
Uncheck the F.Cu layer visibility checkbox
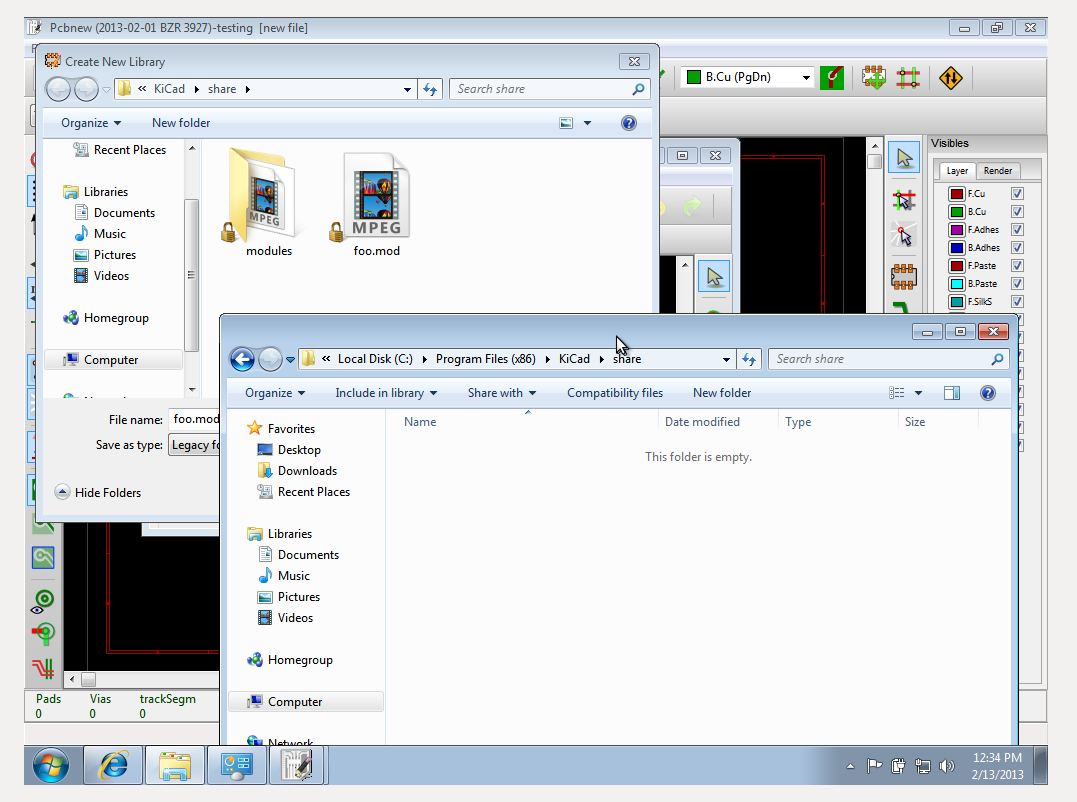[1017, 194]
